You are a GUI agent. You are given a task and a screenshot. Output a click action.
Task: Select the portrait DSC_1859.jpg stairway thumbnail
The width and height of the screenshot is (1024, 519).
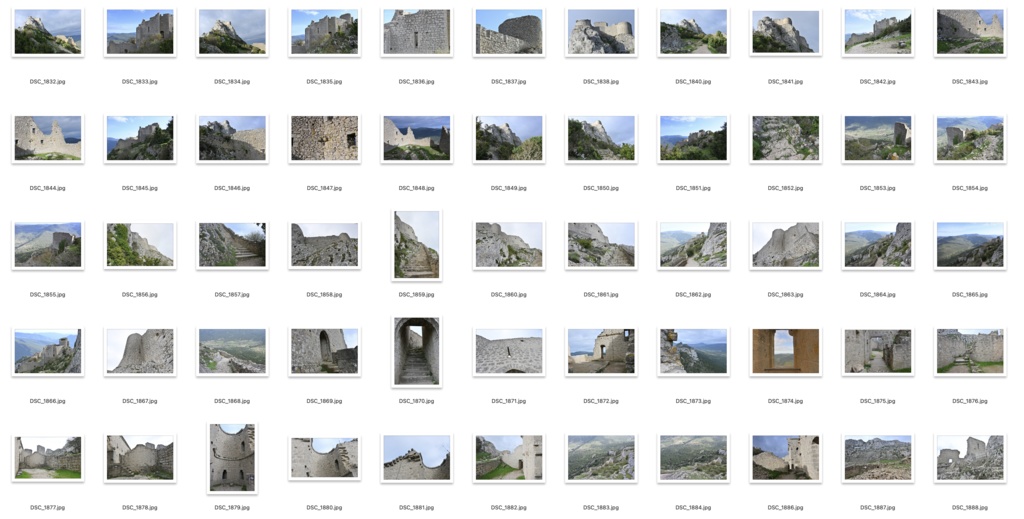tap(417, 245)
